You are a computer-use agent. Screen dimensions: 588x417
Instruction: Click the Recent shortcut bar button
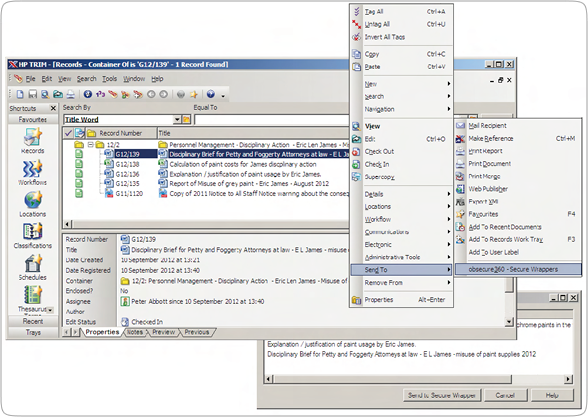click(x=33, y=321)
